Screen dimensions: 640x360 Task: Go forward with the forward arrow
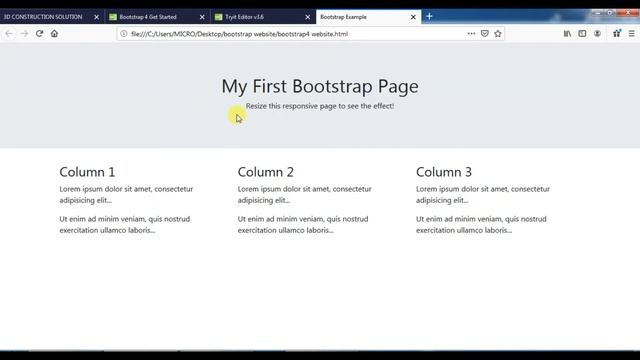[x=24, y=34]
